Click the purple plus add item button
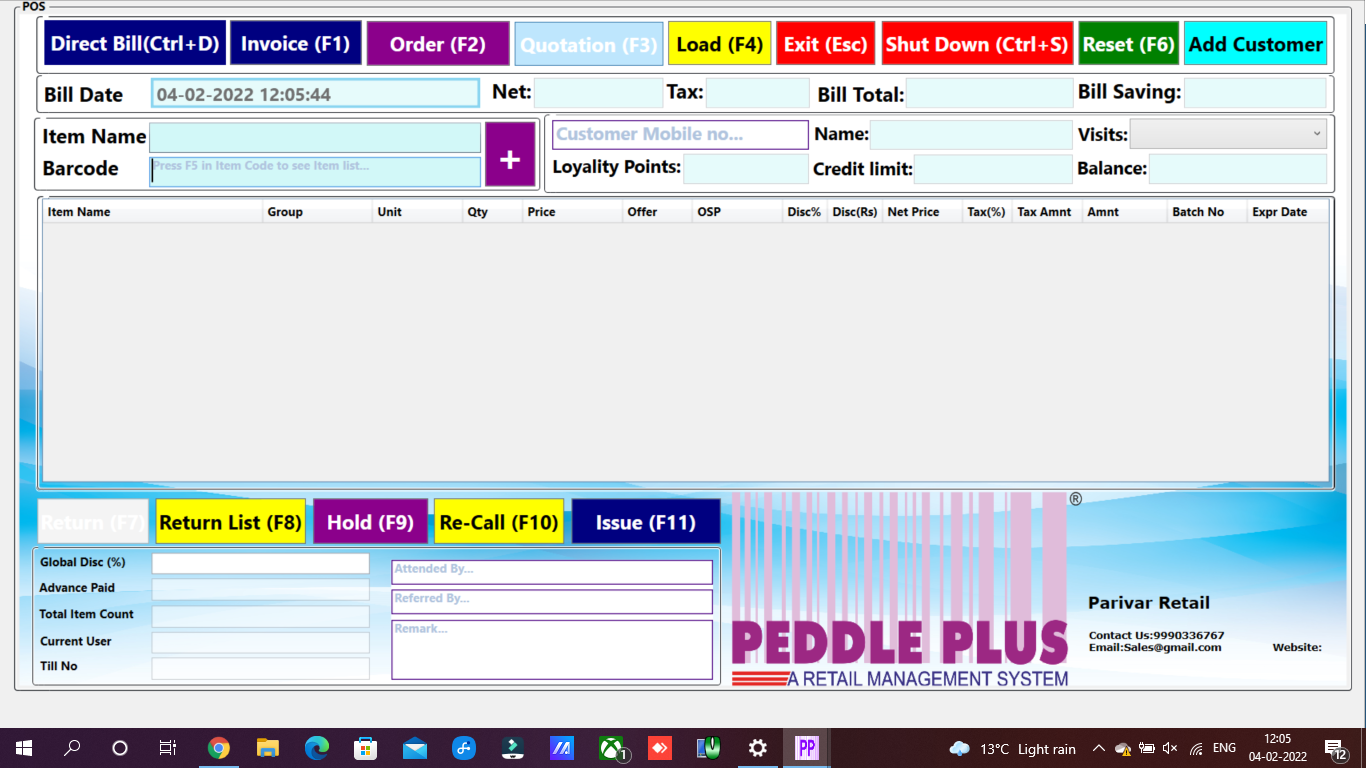 pyautogui.click(x=510, y=155)
